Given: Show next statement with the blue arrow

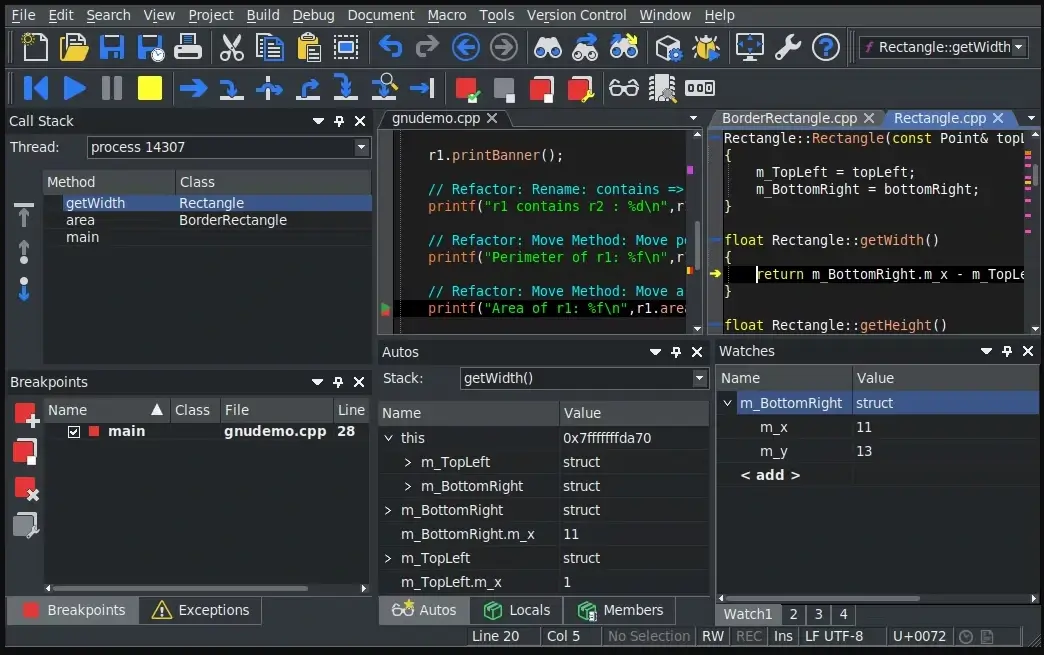Looking at the screenshot, I should (x=194, y=88).
